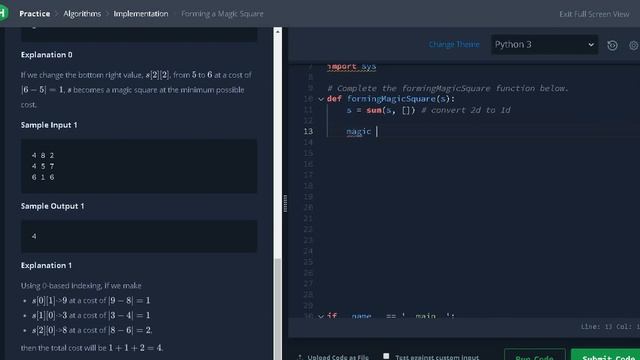The width and height of the screenshot is (640, 360).
Task: Select Forming a Magic Square breadcrumb
Action: click(222, 13)
